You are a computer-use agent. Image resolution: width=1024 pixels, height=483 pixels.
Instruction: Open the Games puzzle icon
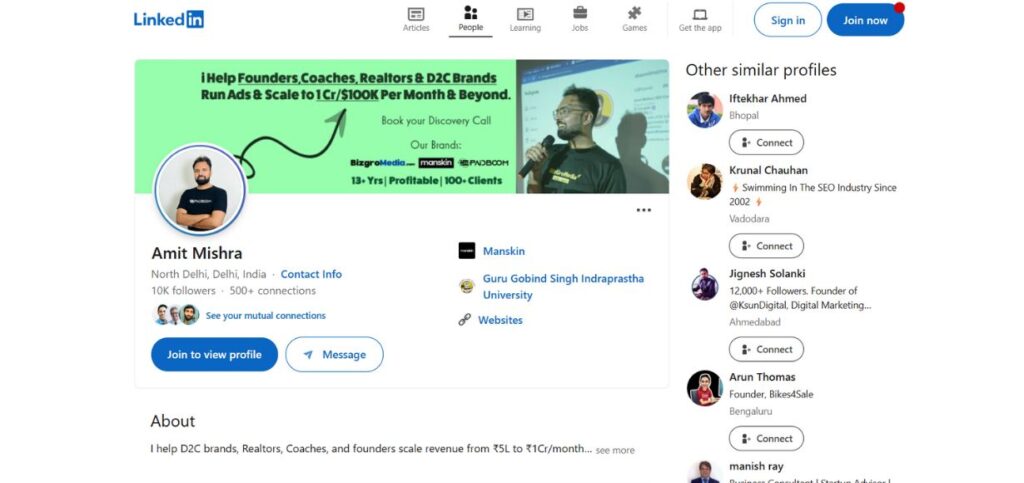(634, 13)
